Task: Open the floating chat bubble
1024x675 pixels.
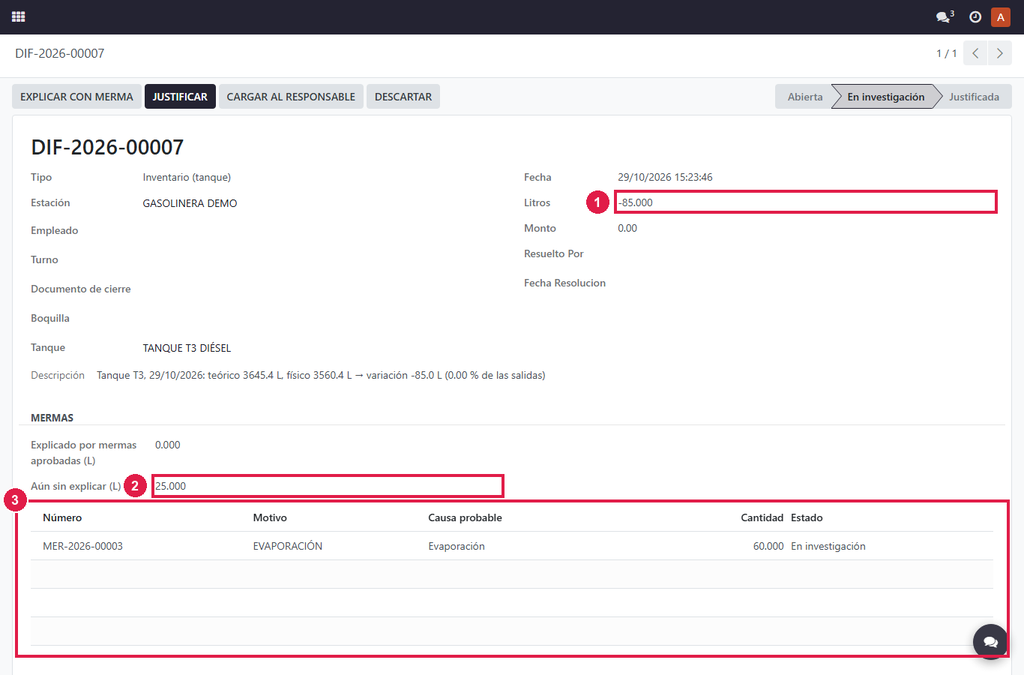Action: click(990, 642)
